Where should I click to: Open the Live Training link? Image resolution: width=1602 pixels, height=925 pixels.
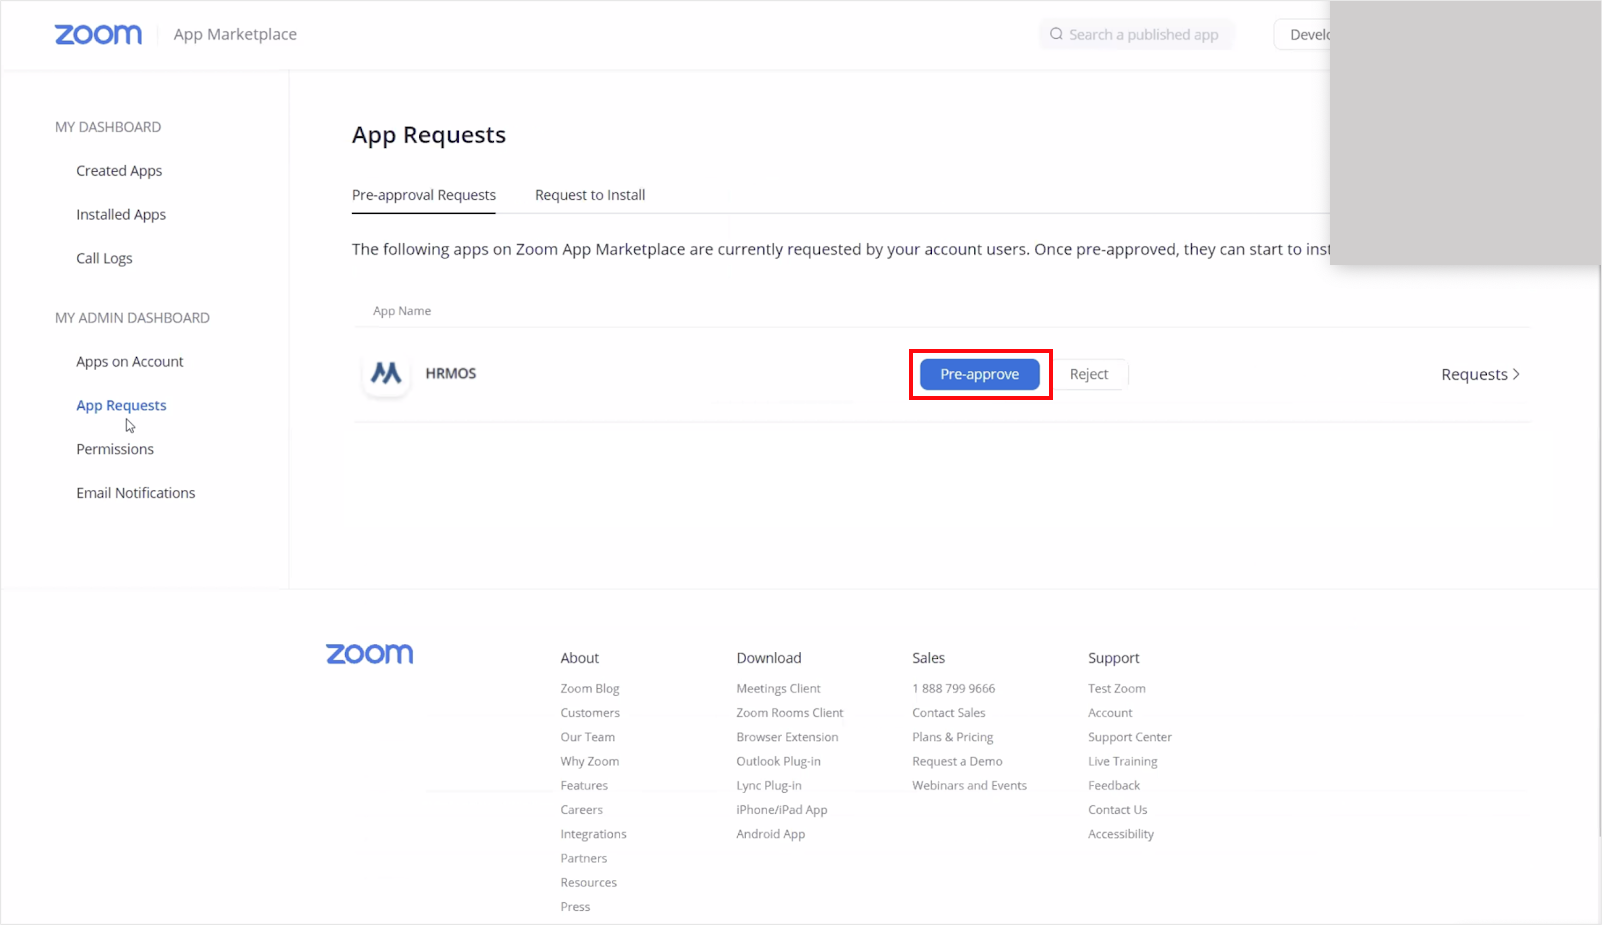[x=1122, y=761]
